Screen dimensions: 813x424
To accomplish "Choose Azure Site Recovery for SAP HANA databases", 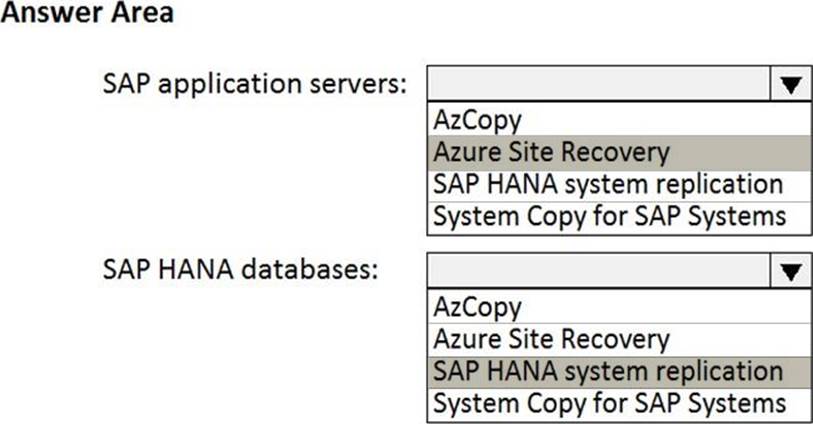I will pyautogui.click(x=549, y=338).
